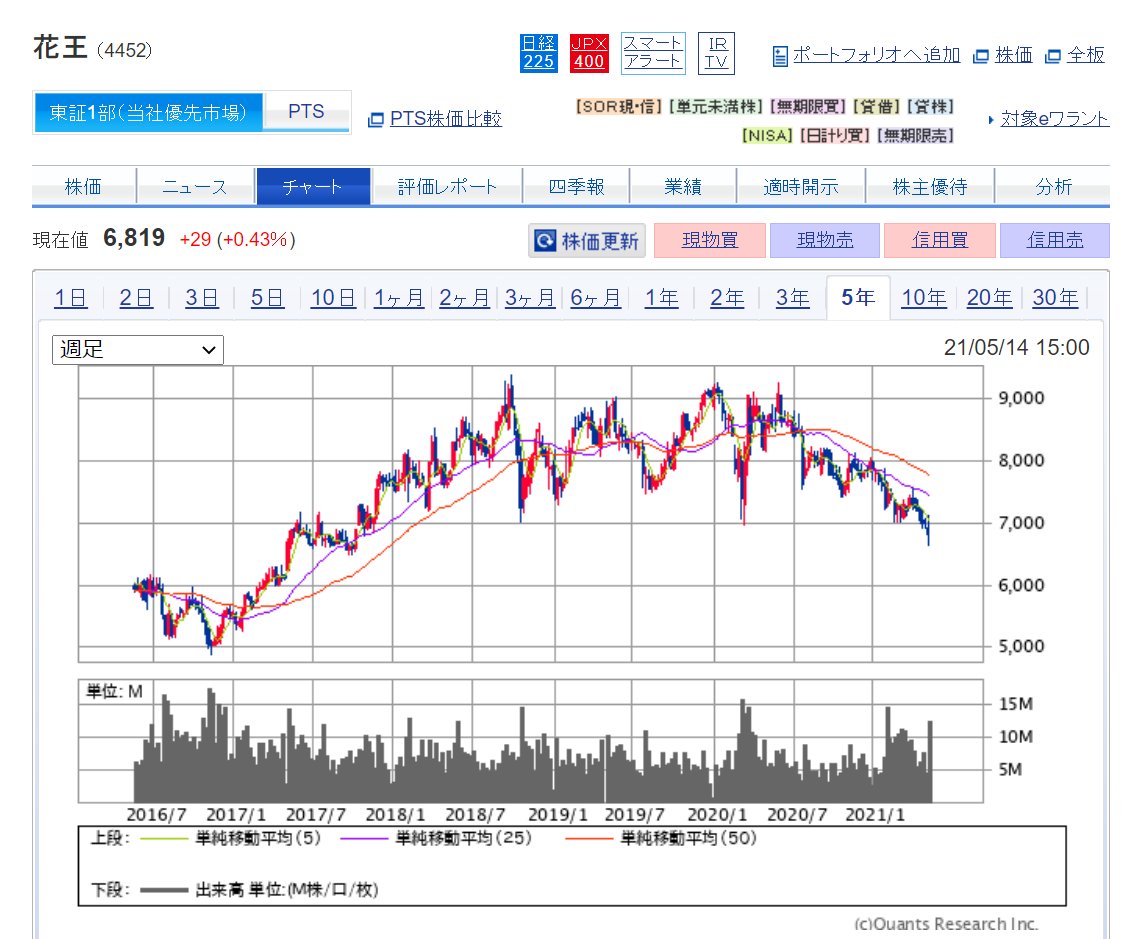The image size is (1122, 939).
Task: Open the PTS株価比較 link
Action: tap(446, 119)
